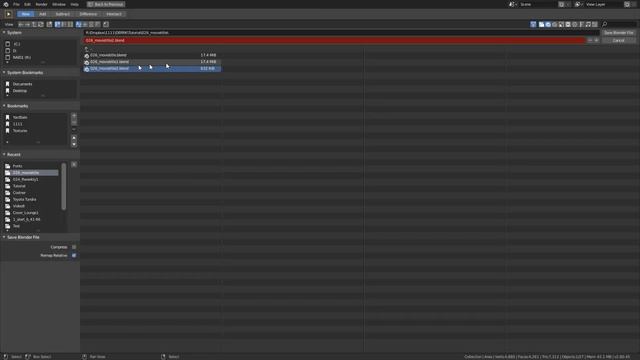Screen dimensions: 640x360
Task: Open the Documents system bookmark
Action: [22, 84]
